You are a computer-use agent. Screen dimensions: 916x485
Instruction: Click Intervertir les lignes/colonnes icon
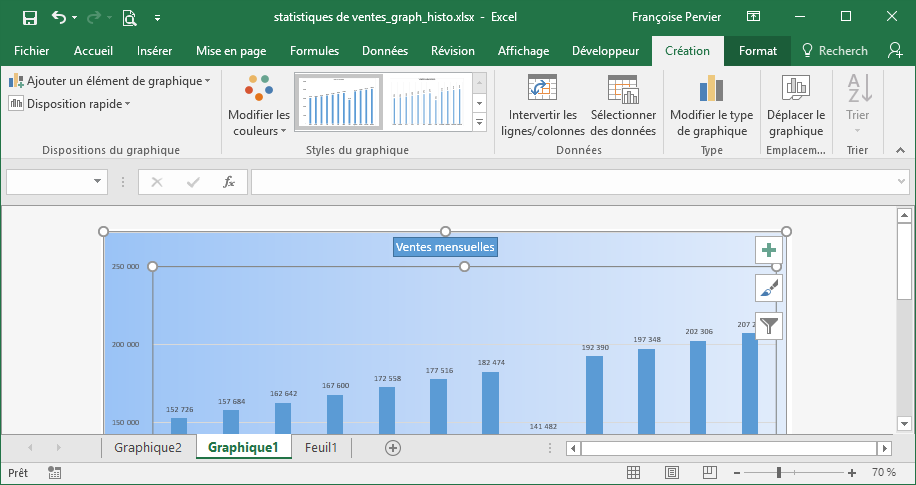coord(542,90)
